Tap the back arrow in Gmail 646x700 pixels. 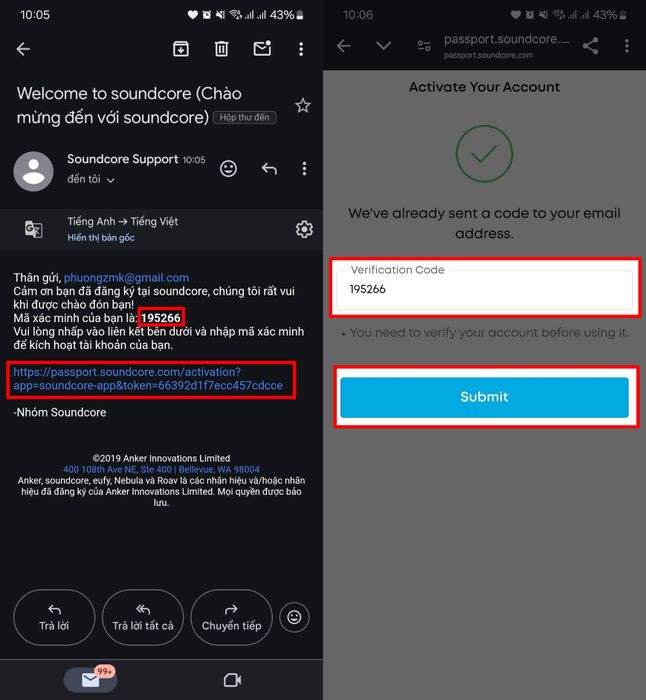(x=23, y=49)
